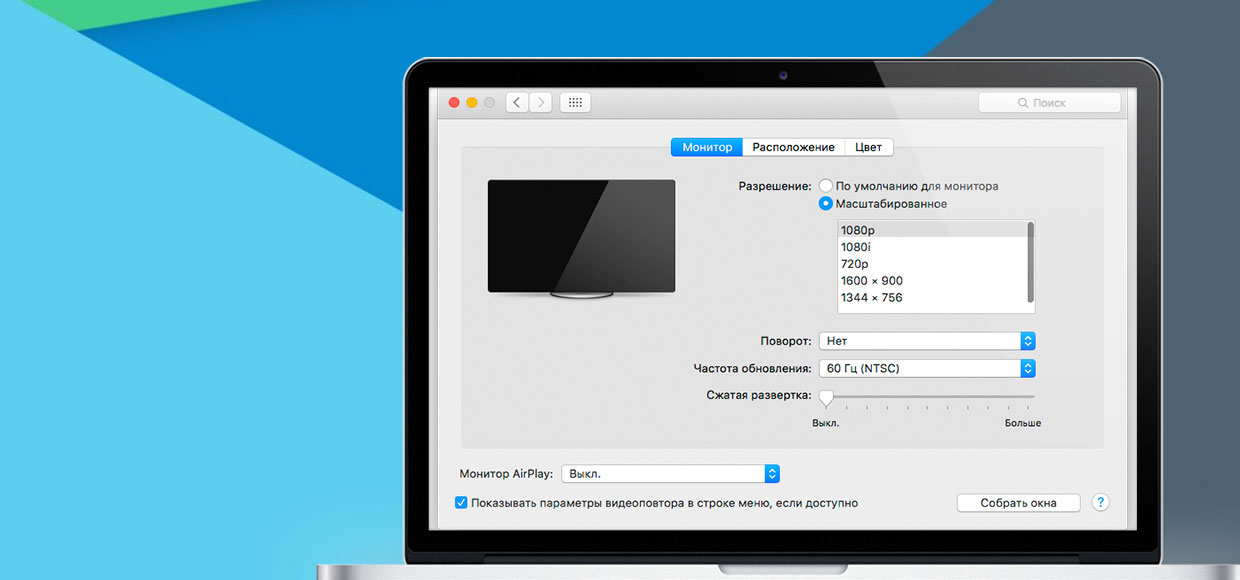Image resolution: width=1240 pixels, height=580 pixels.
Task: Go forward with the right arrow button
Action: (x=540, y=102)
